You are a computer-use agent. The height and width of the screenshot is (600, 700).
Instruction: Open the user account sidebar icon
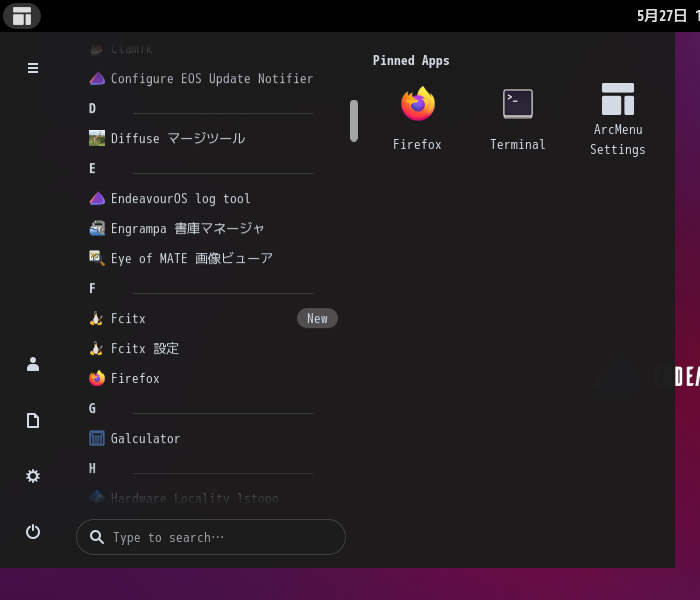(x=33, y=364)
